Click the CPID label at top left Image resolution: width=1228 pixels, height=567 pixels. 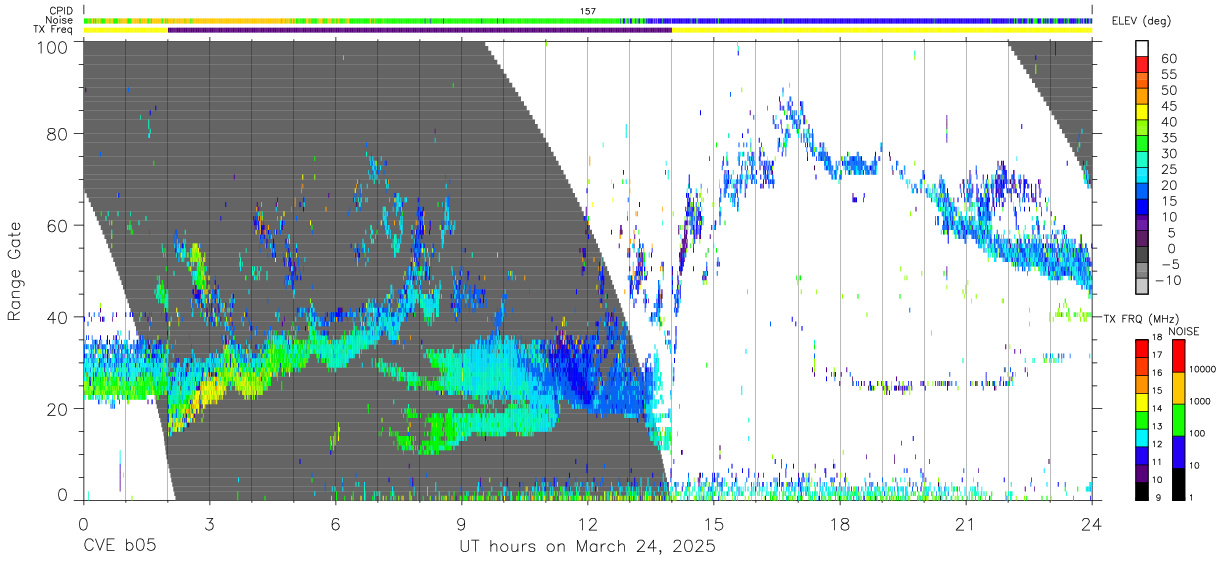tap(61, 10)
